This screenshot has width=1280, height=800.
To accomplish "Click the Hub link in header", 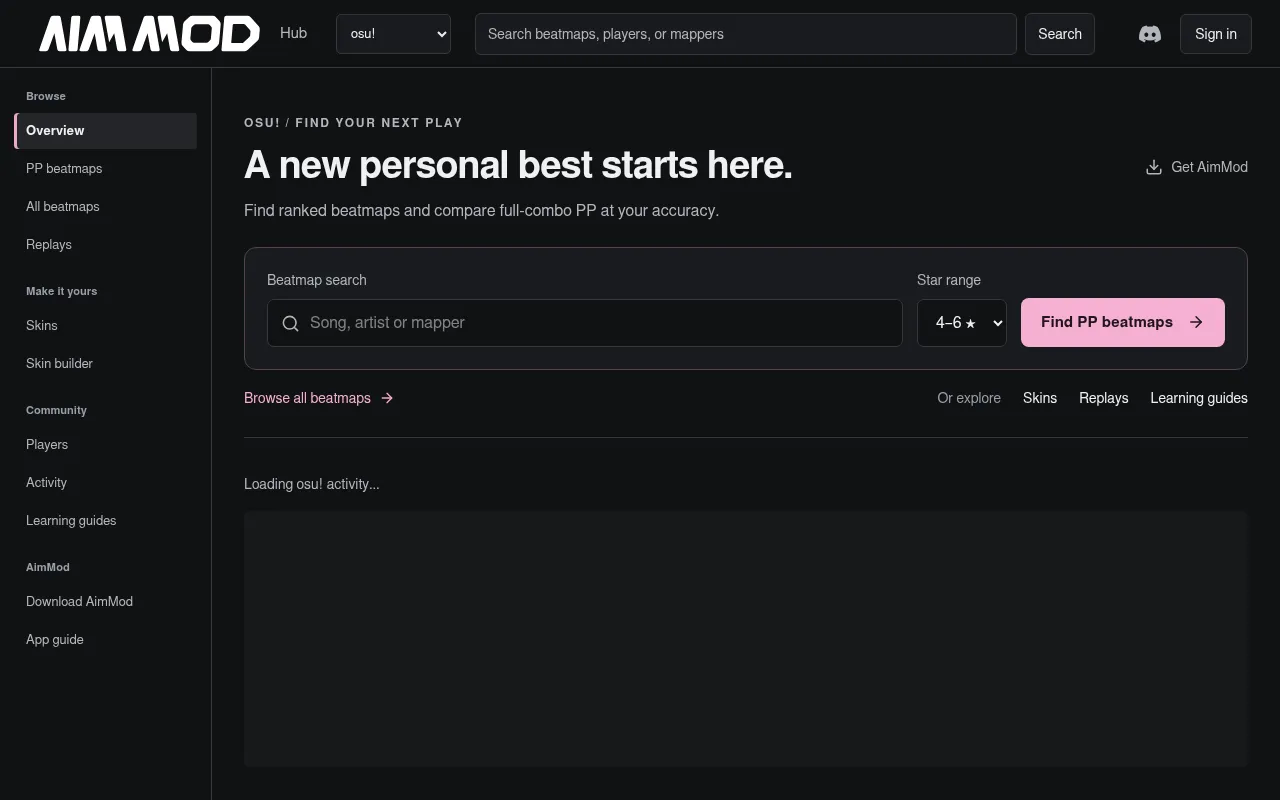I will pos(293,33).
